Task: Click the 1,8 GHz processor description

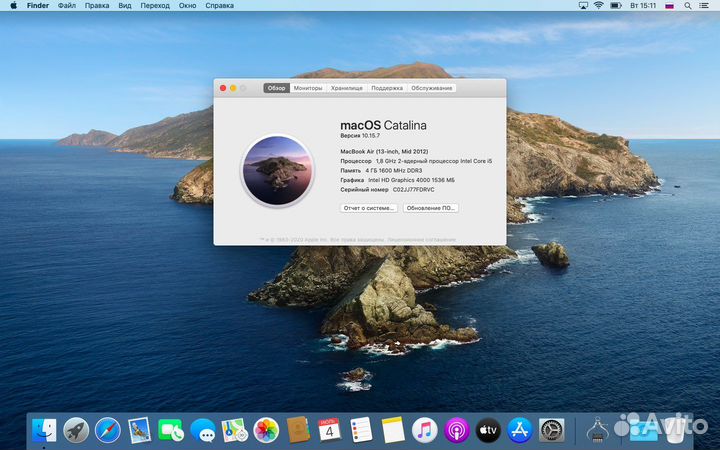Action: 433,161
